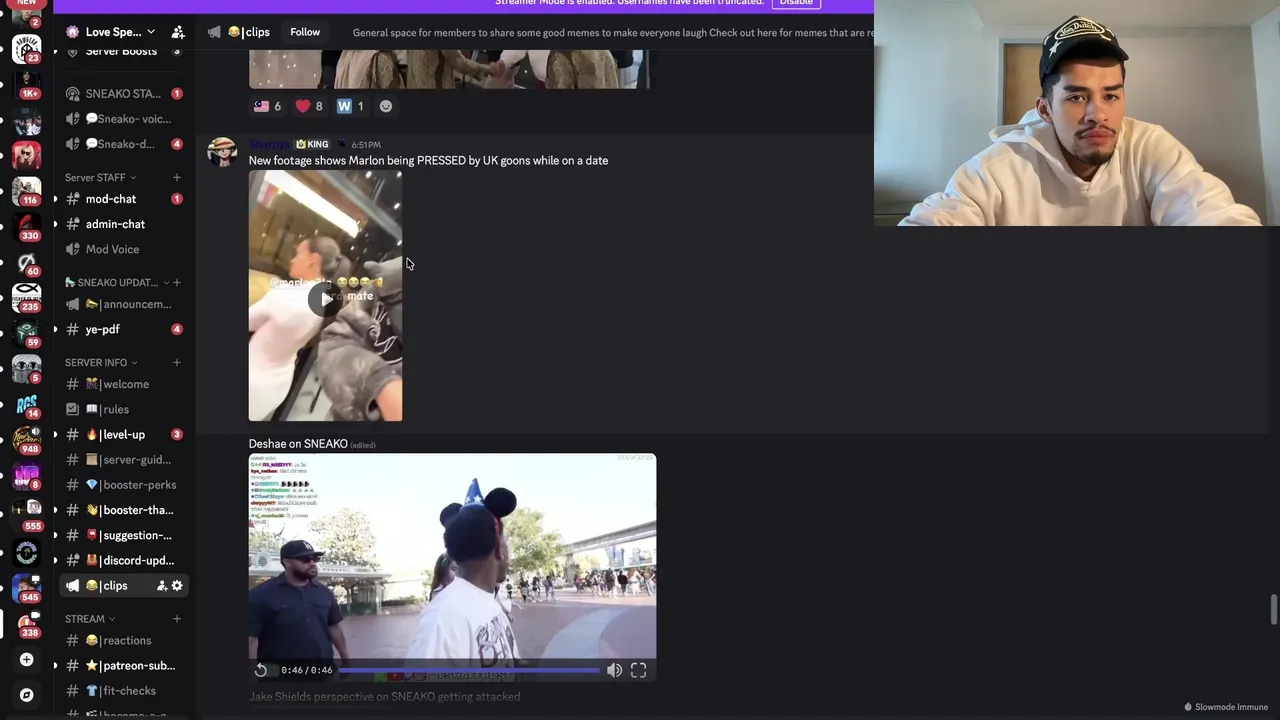Open the patreon-sub... channel
1280x720 pixels.
tap(124, 665)
